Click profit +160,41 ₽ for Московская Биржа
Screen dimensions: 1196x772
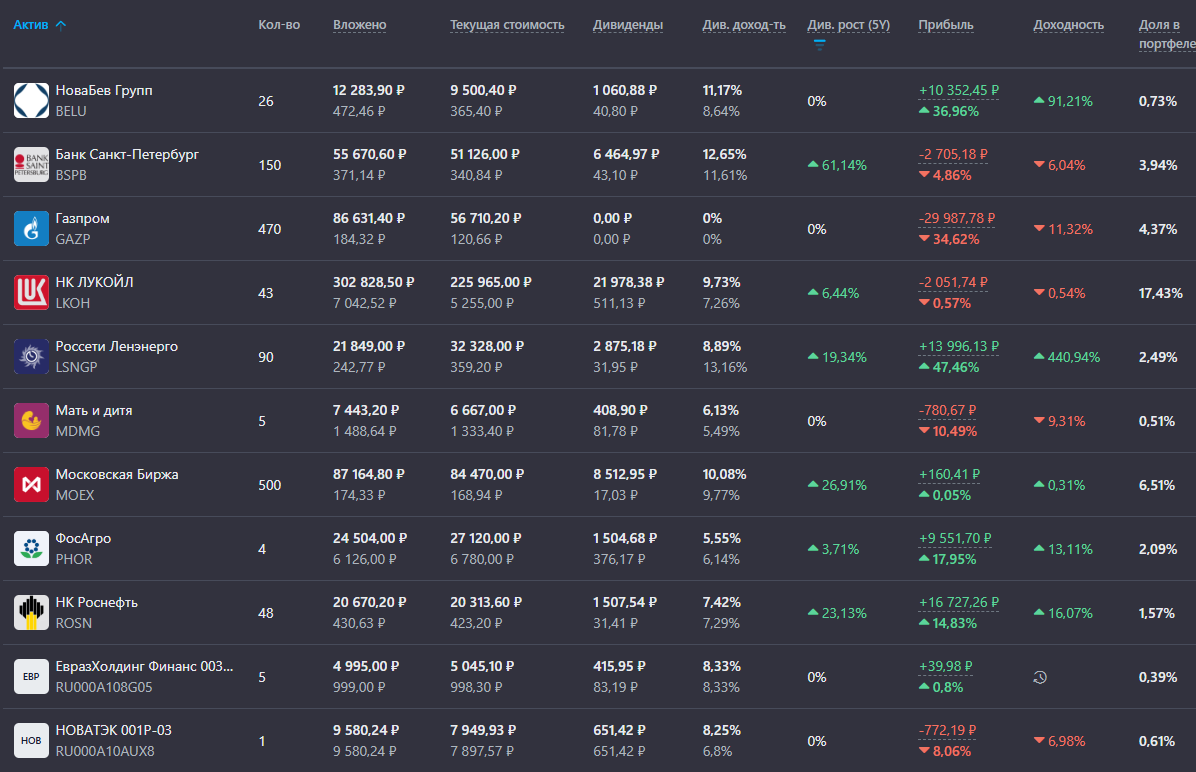click(x=950, y=475)
